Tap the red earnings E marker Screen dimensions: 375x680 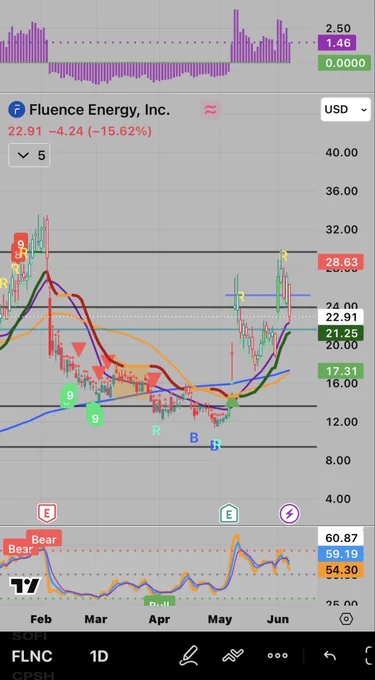click(x=46, y=513)
